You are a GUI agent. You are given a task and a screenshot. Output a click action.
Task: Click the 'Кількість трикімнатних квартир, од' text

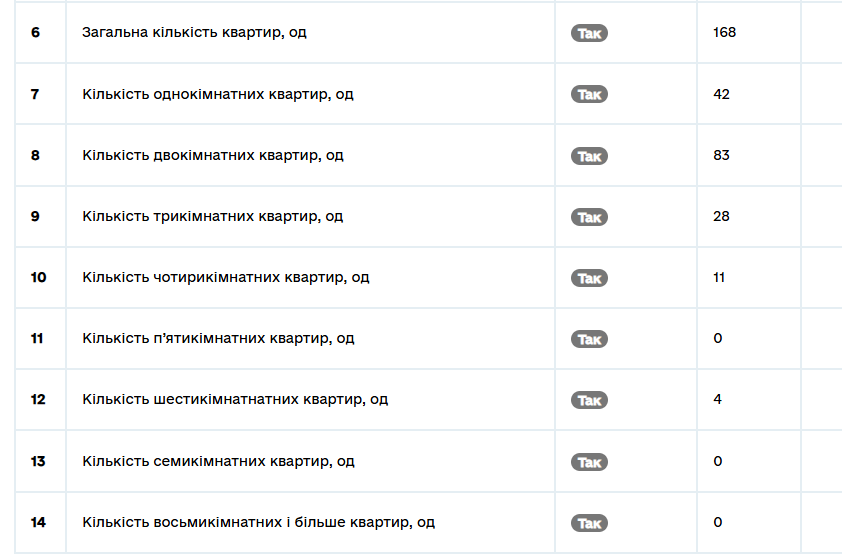coord(212,216)
